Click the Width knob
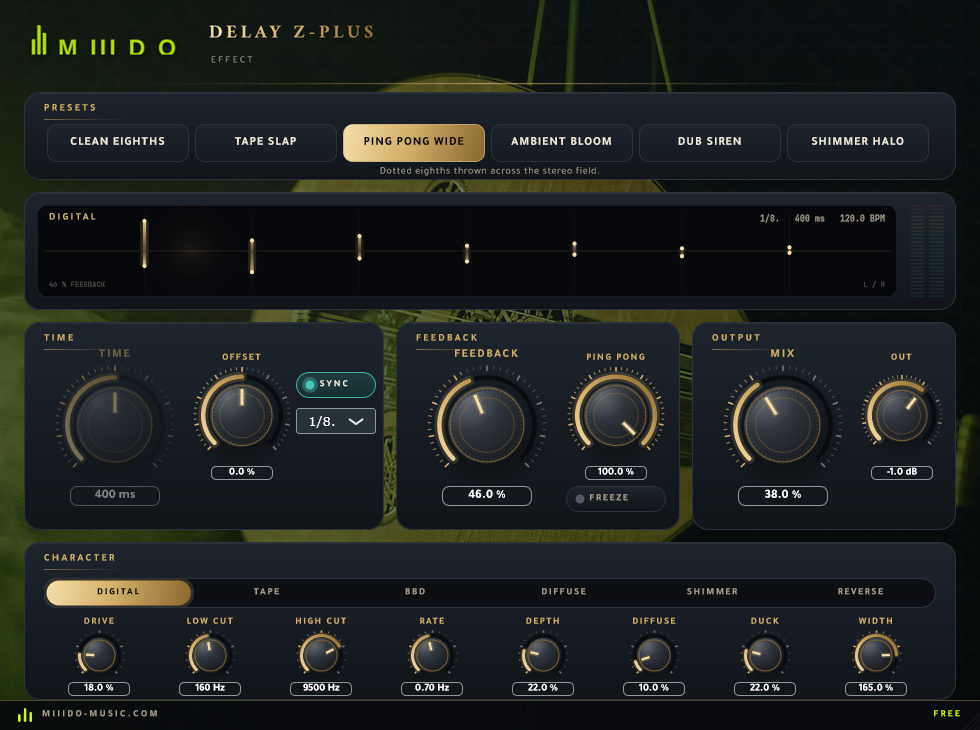This screenshot has width=980, height=730. click(876, 655)
